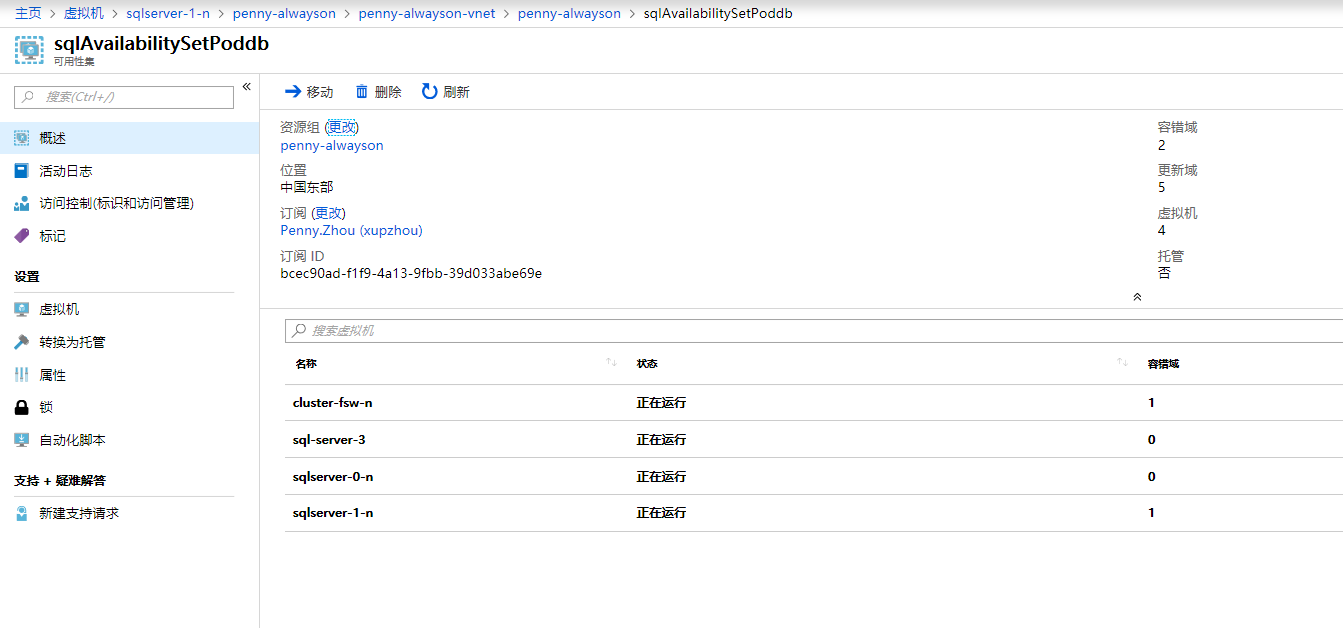Image resolution: width=1343 pixels, height=628 pixels.
Task: Click the Move arrow icon in toolbar
Action: click(293, 92)
